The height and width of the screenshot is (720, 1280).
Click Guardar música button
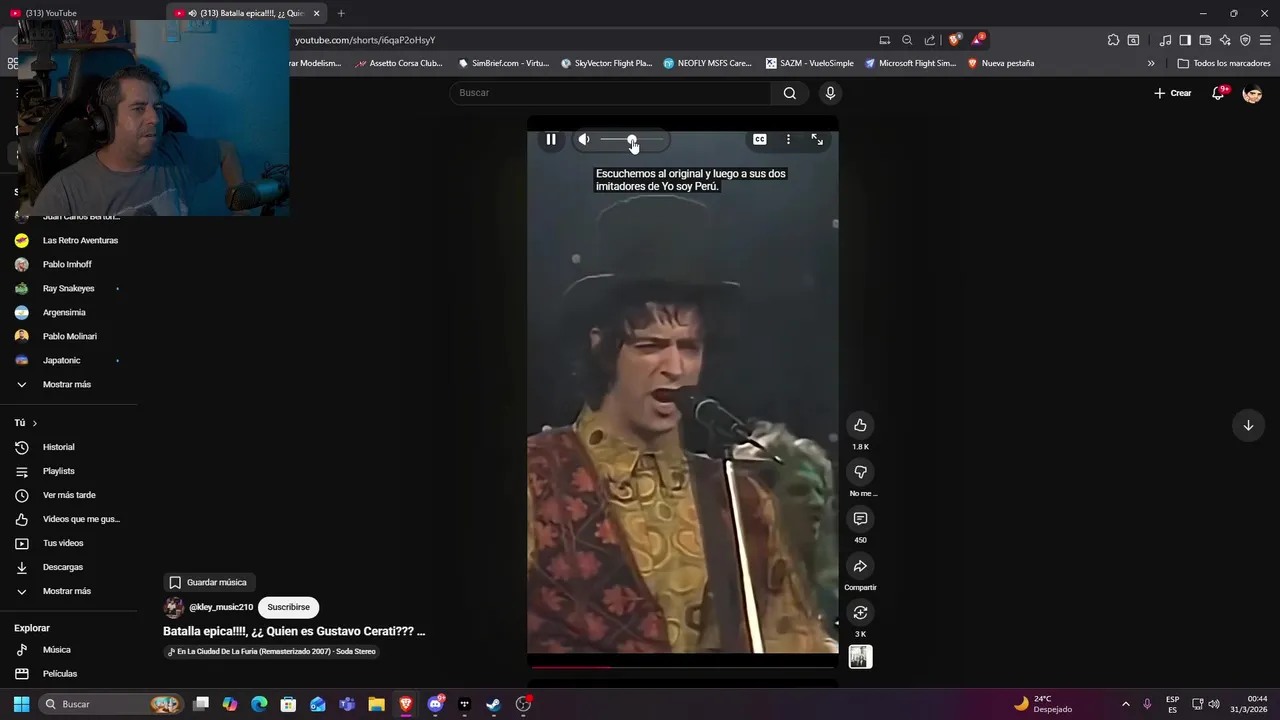pos(208,582)
